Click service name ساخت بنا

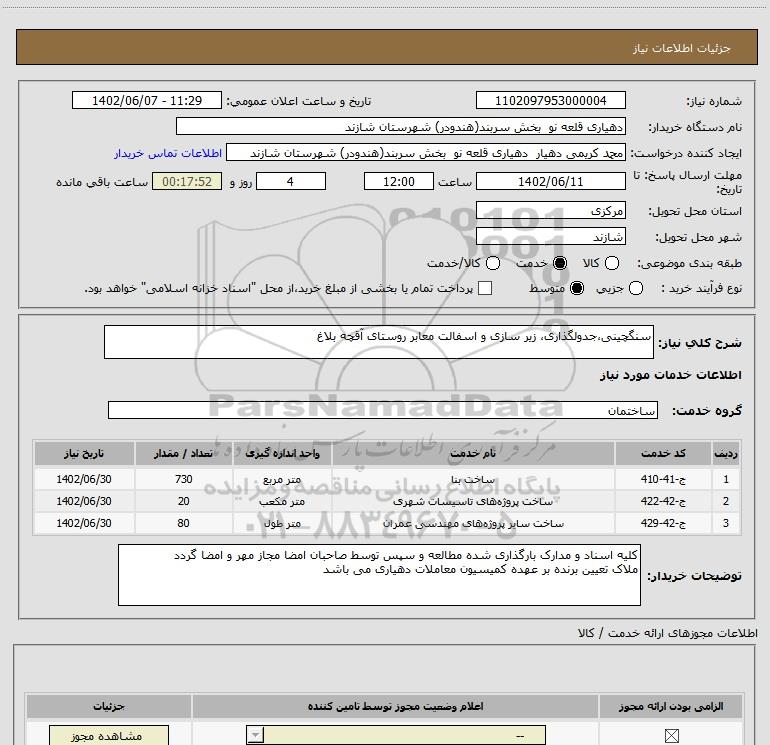pyautogui.click(x=473, y=479)
